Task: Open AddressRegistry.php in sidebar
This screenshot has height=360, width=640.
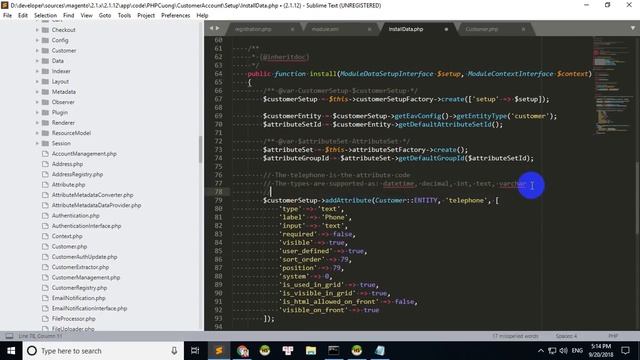Action: (x=77, y=174)
